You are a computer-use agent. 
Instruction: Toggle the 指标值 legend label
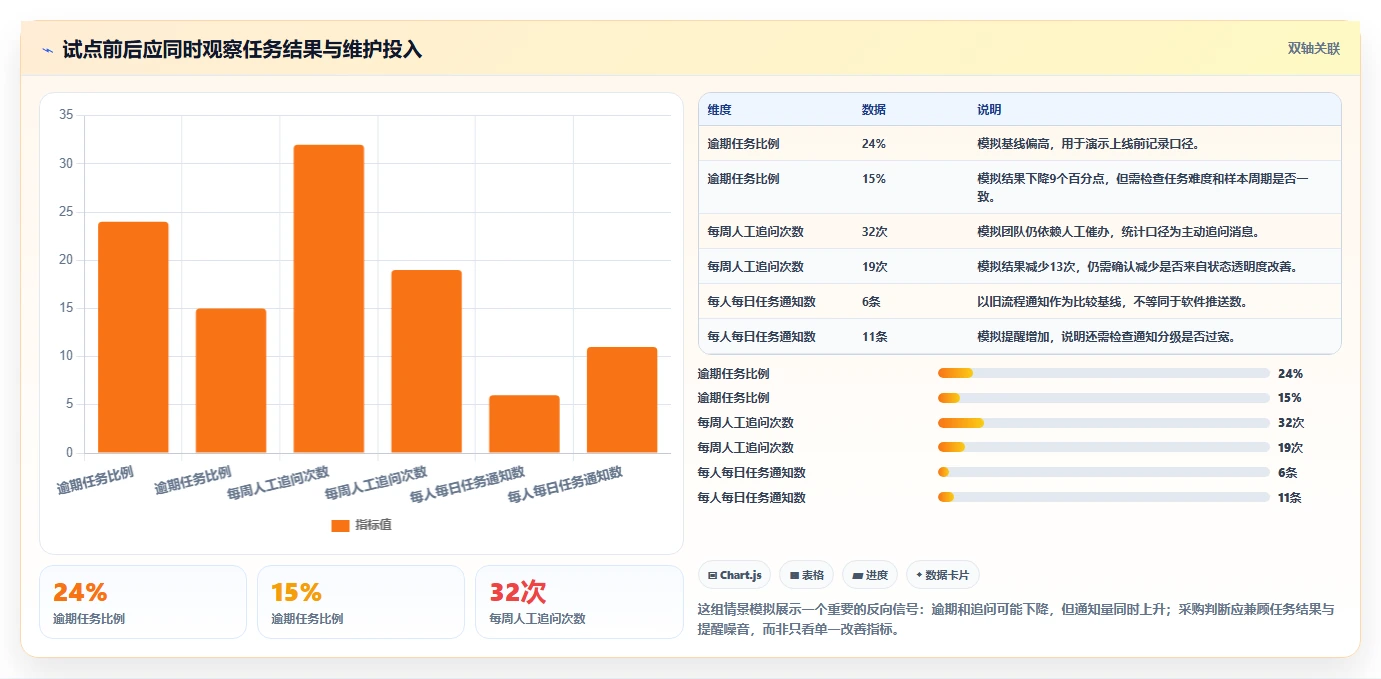pos(373,525)
